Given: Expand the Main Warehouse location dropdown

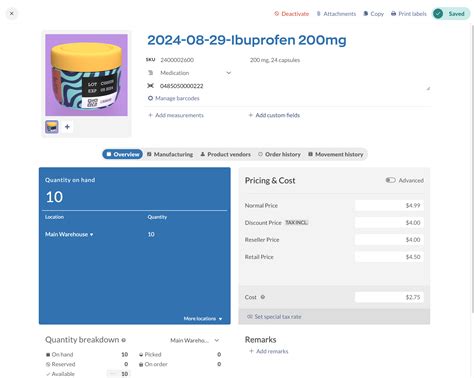Looking at the screenshot, I should point(69,234).
